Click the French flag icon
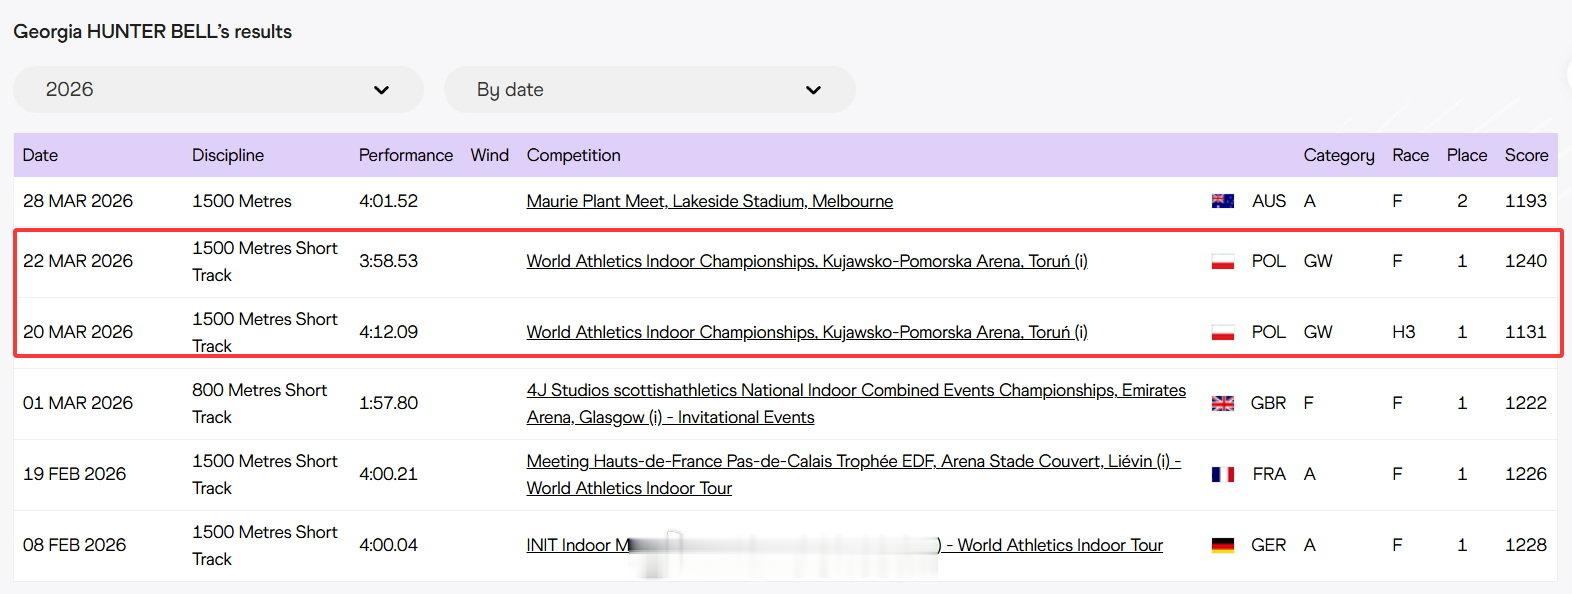Image resolution: width=1572 pixels, height=594 pixels. [x=1222, y=474]
